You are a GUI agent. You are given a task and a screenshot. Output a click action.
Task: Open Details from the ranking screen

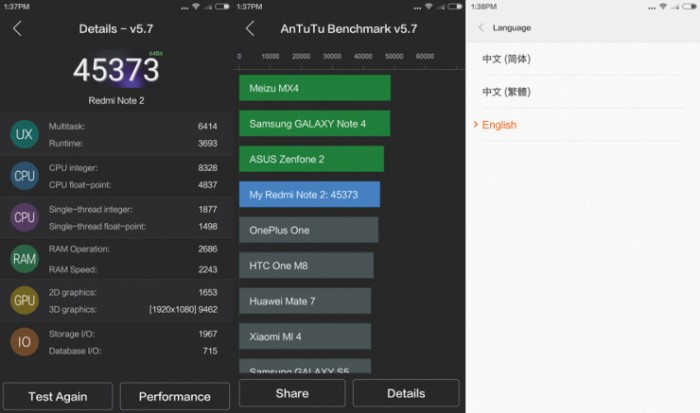[x=406, y=393]
